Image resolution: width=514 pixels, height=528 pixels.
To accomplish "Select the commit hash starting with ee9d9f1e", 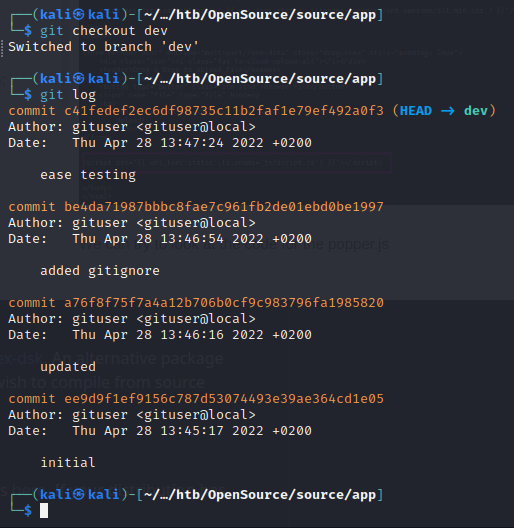I will (x=224, y=399).
